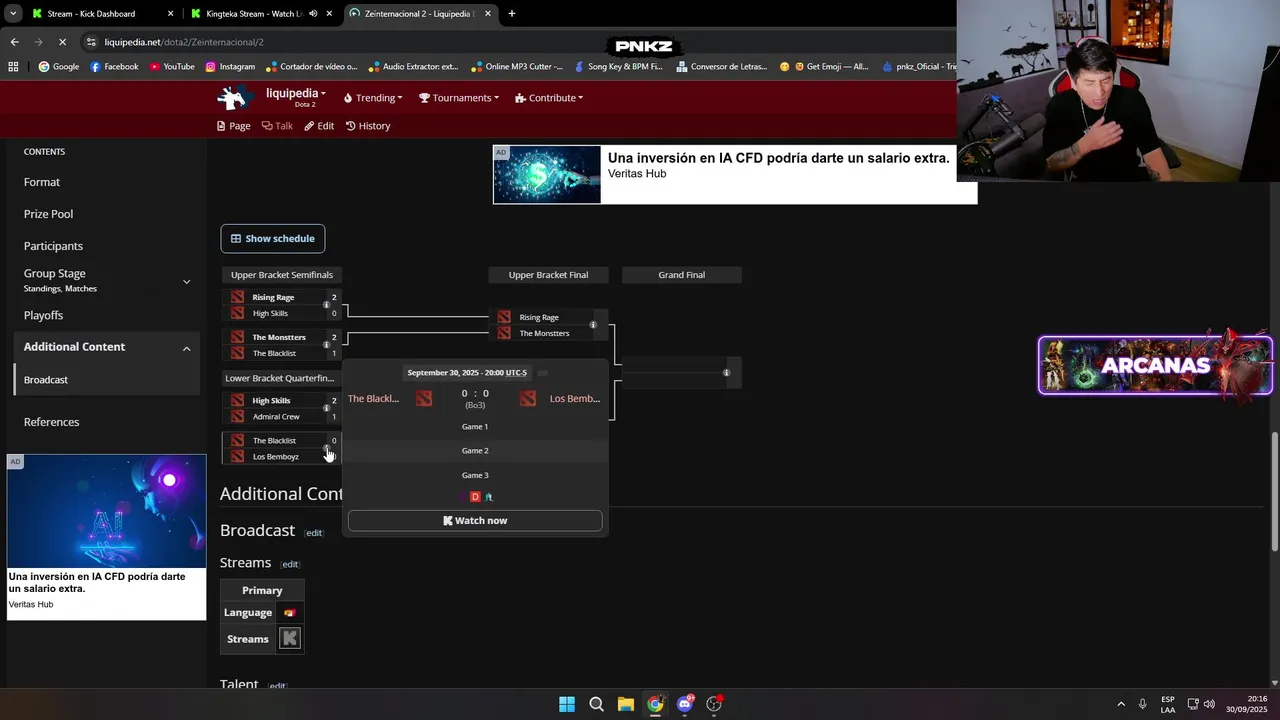Viewport: 1280px width, 720px height.
Task: Click edit link next to Broadcast heading
Action: coord(314,533)
